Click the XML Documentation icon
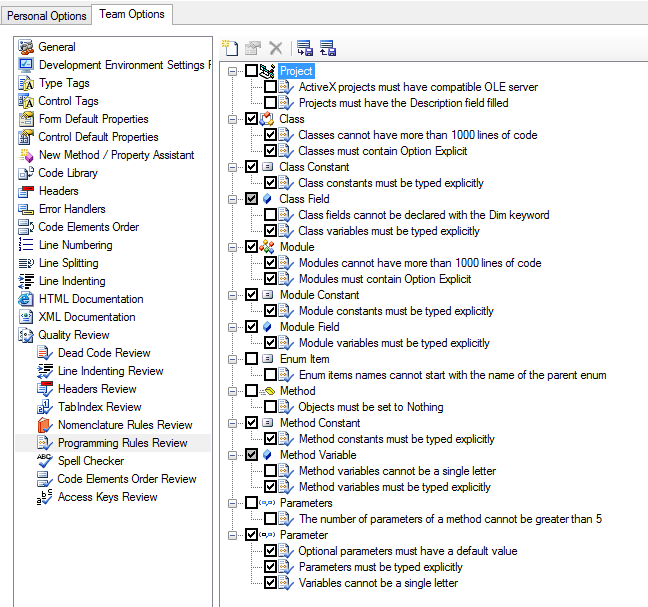Image resolution: width=648 pixels, height=607 pixels. click(26, 317)
